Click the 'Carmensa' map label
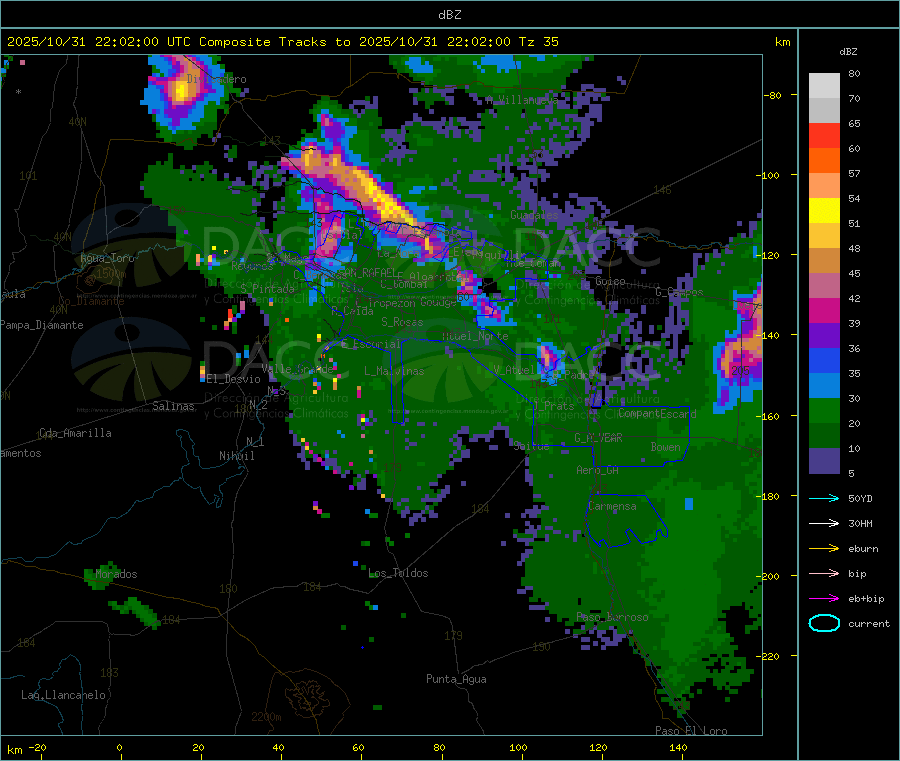 612,506
